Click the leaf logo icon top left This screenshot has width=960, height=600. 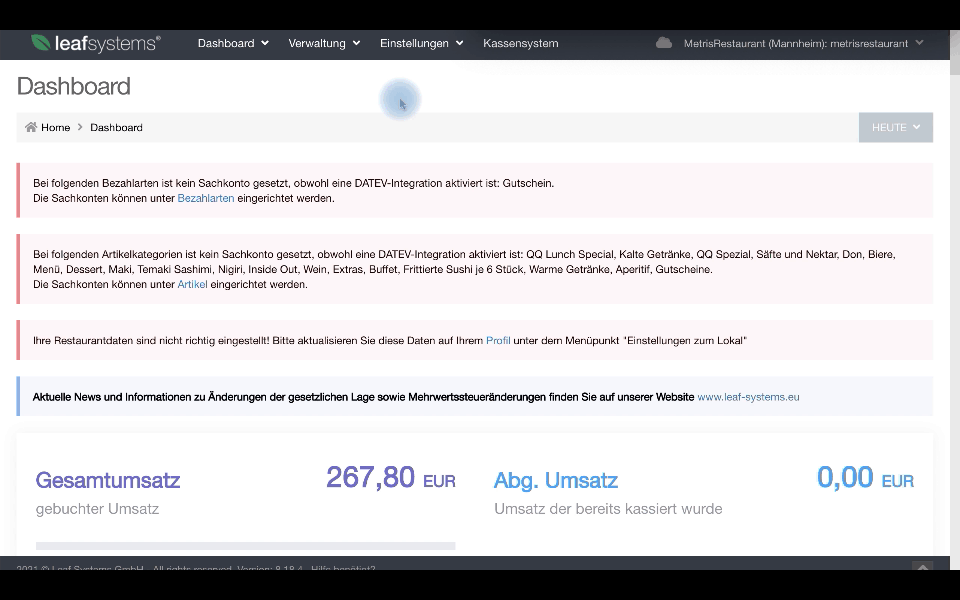tap(41, 43)
